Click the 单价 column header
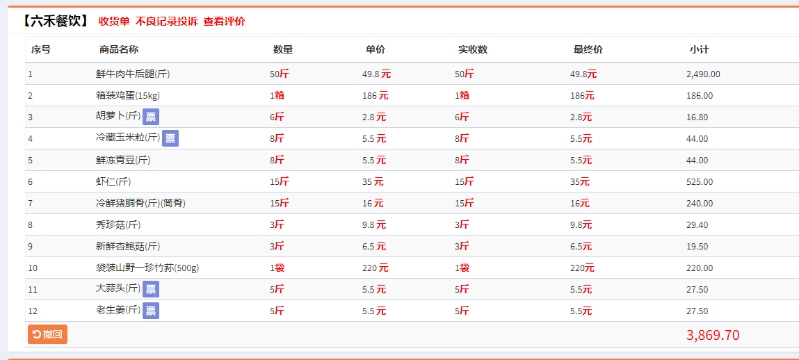 (375, 49)
